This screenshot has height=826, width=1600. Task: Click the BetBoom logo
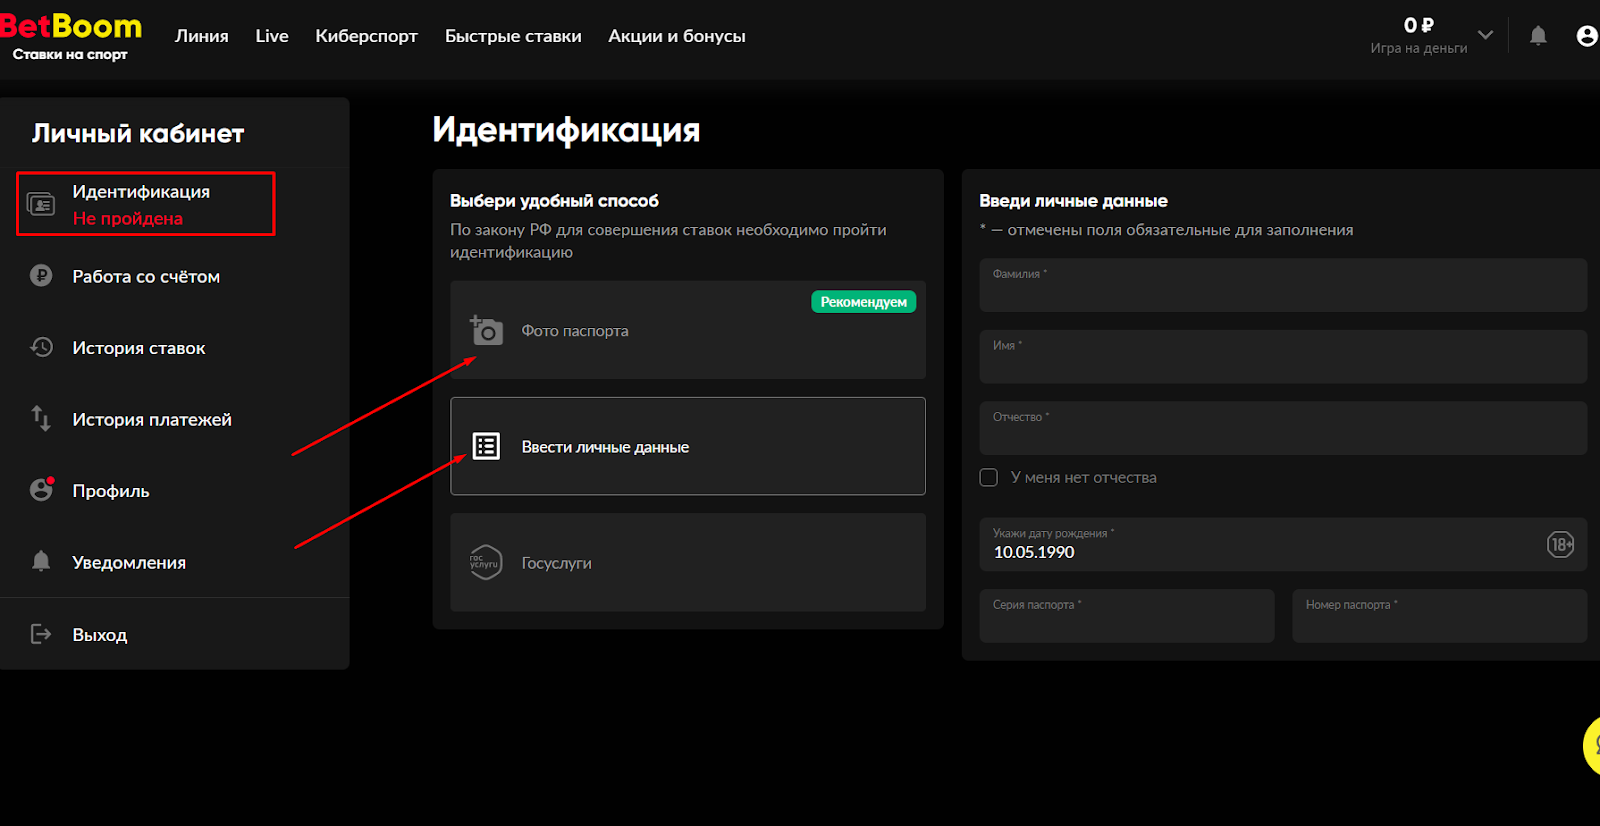coord(71,36)
